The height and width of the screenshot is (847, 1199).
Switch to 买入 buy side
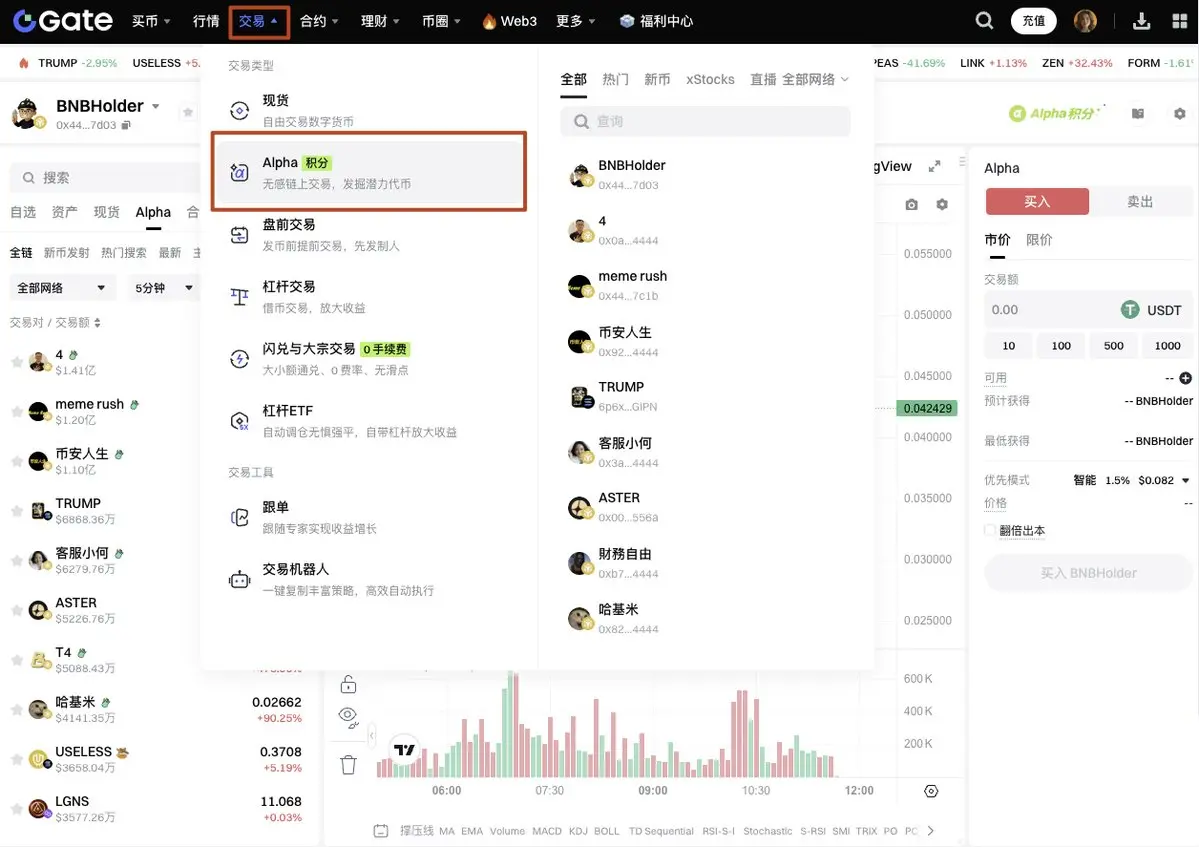pyautogui.click(x=1037, y=202)
